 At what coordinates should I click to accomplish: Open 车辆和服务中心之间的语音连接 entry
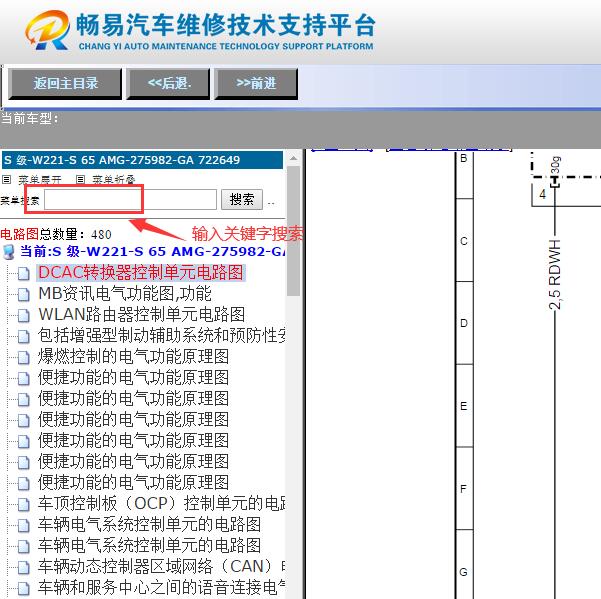pos(161,587)
